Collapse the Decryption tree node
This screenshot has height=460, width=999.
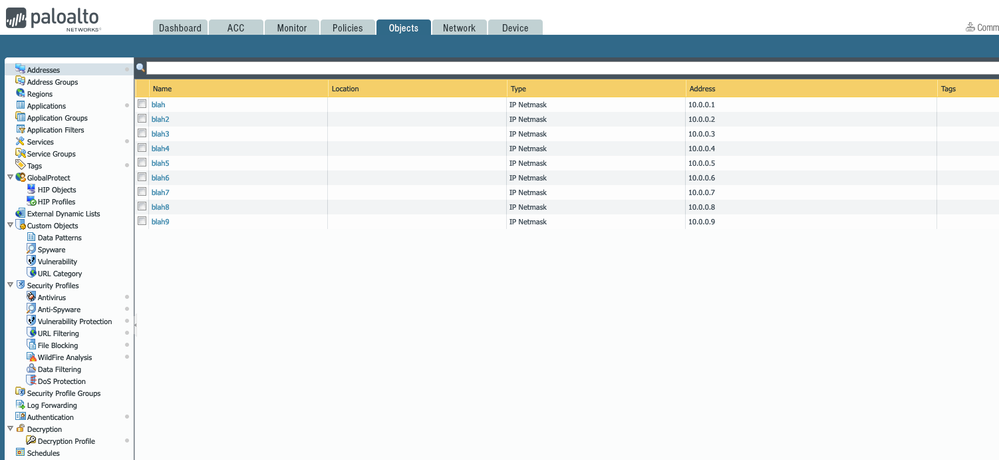point(10,429)
